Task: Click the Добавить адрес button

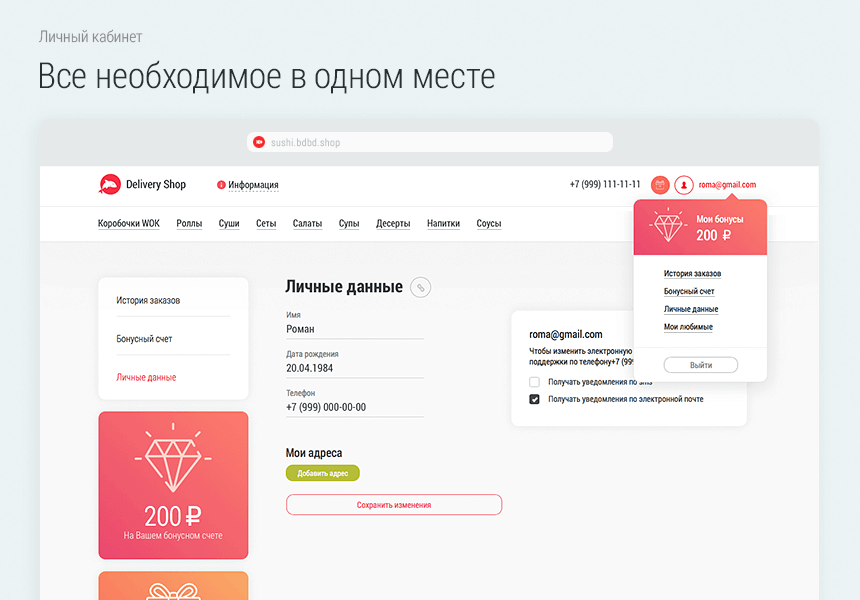Action: click(x=322, y=472)
